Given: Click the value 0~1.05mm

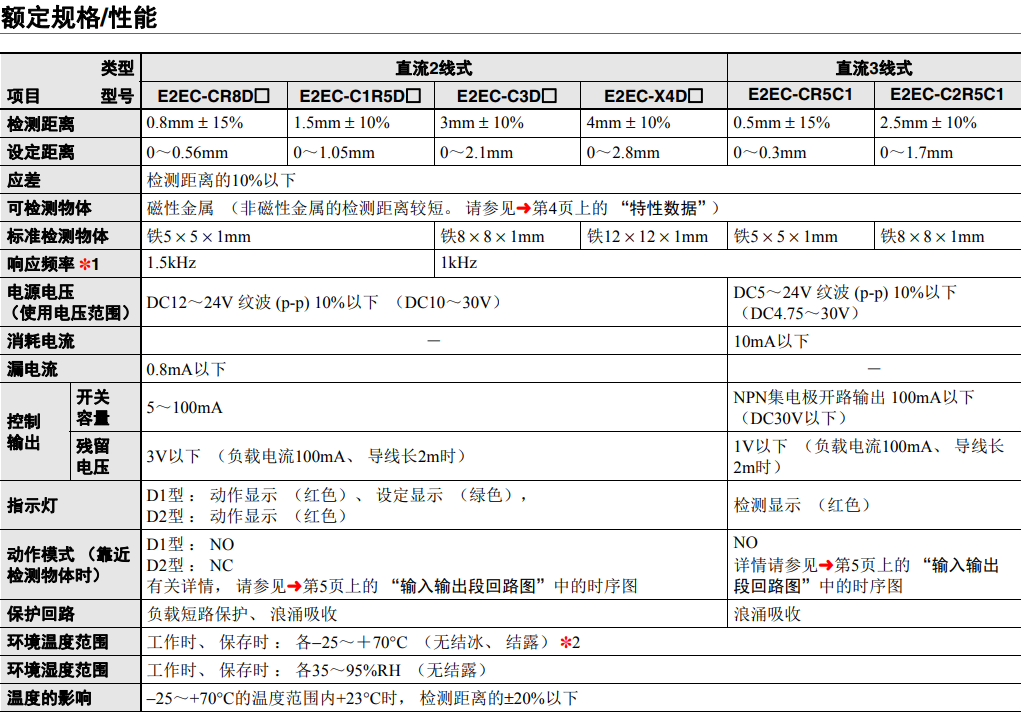Looking at the screenshot, I should pyautogui.click(x=334, y=153).
